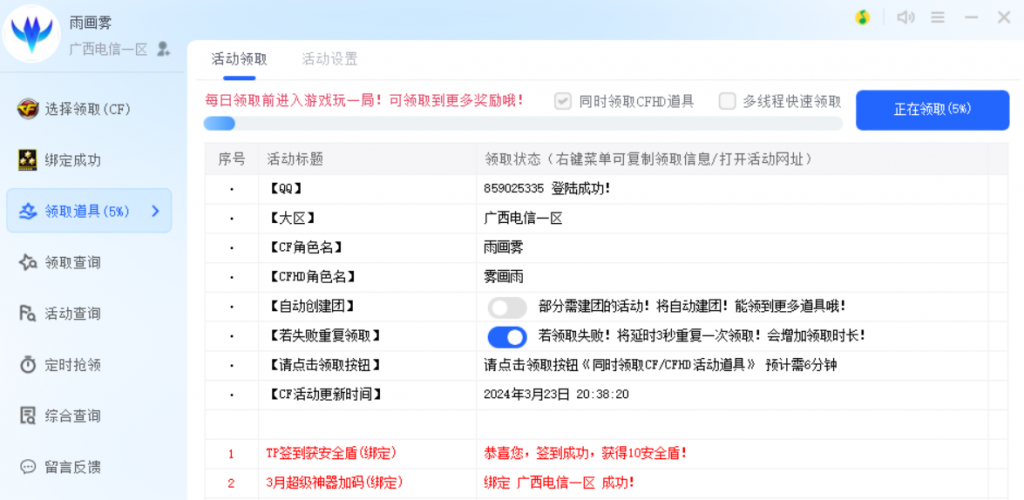
Task: Click the 广西电信一区 server label in header
Action: point(108,48)
